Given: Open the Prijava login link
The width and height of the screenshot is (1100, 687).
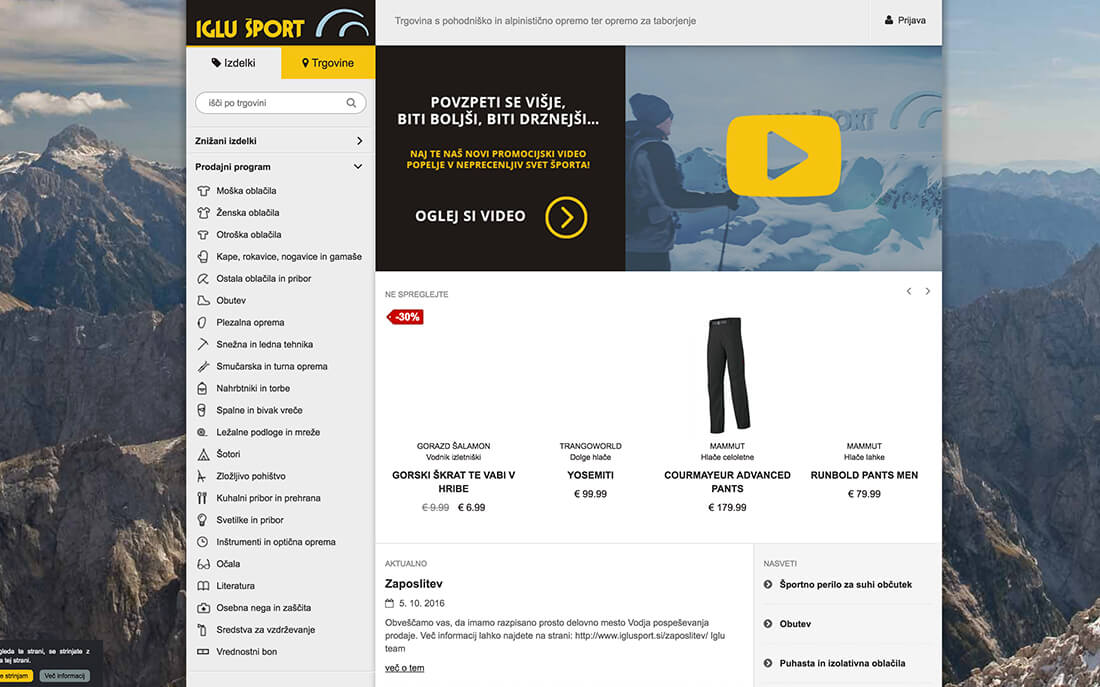Looking at the screenshot, I should tap(905, 21).
